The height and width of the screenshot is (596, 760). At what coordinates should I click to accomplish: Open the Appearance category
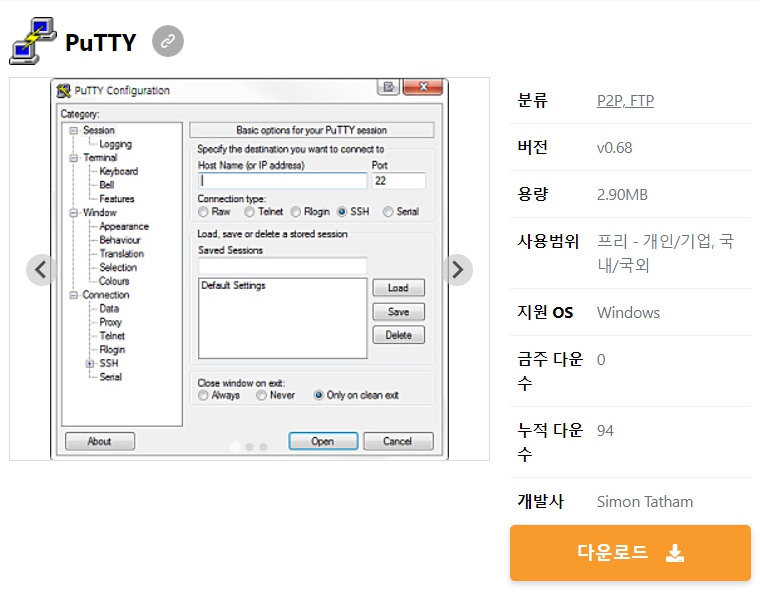tap(124, 226)
